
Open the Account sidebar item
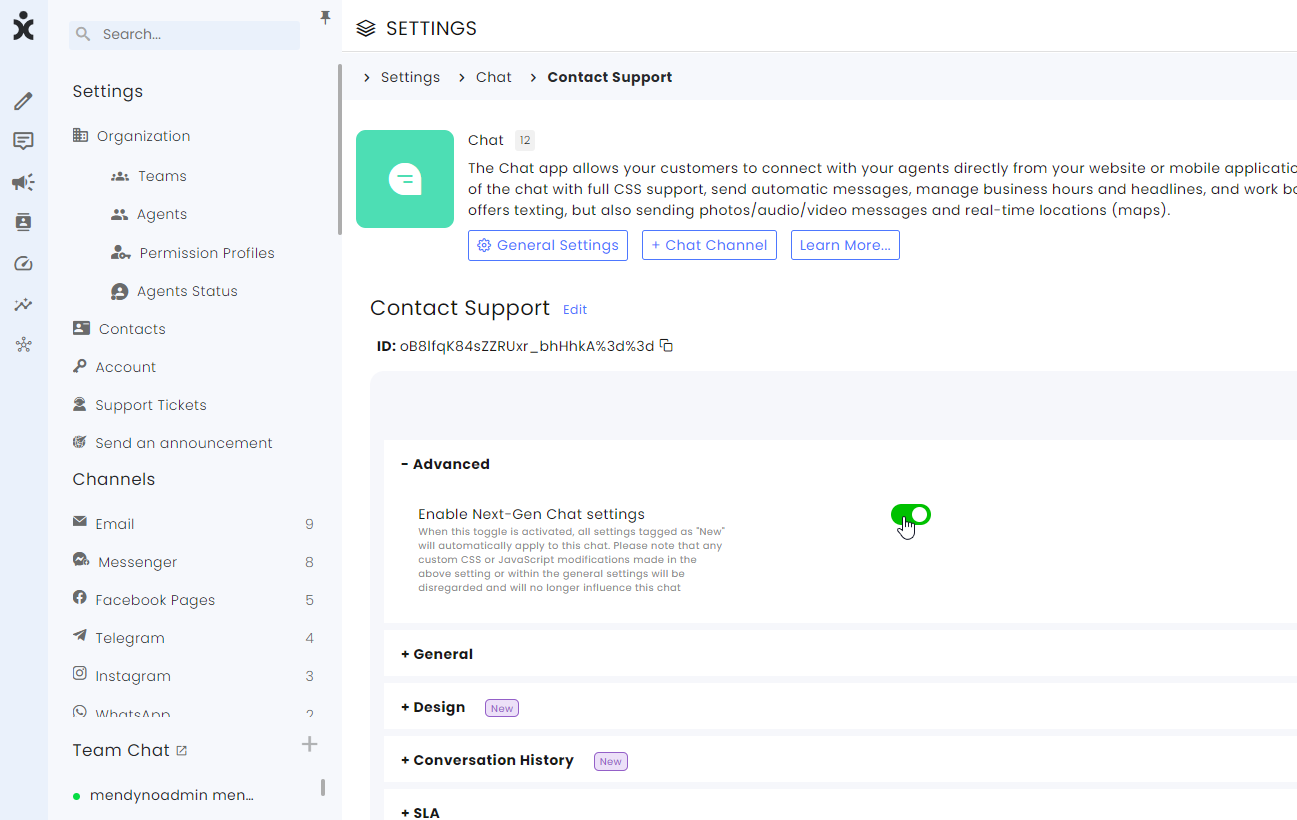(x=114, y=367)
